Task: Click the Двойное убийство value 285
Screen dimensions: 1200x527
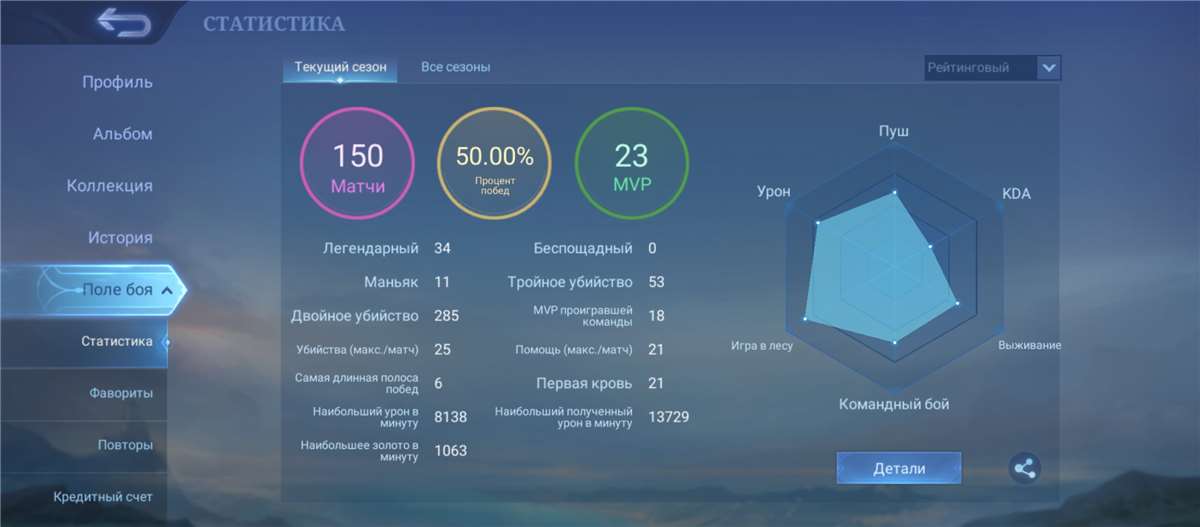Action: [x=446, y=316]
